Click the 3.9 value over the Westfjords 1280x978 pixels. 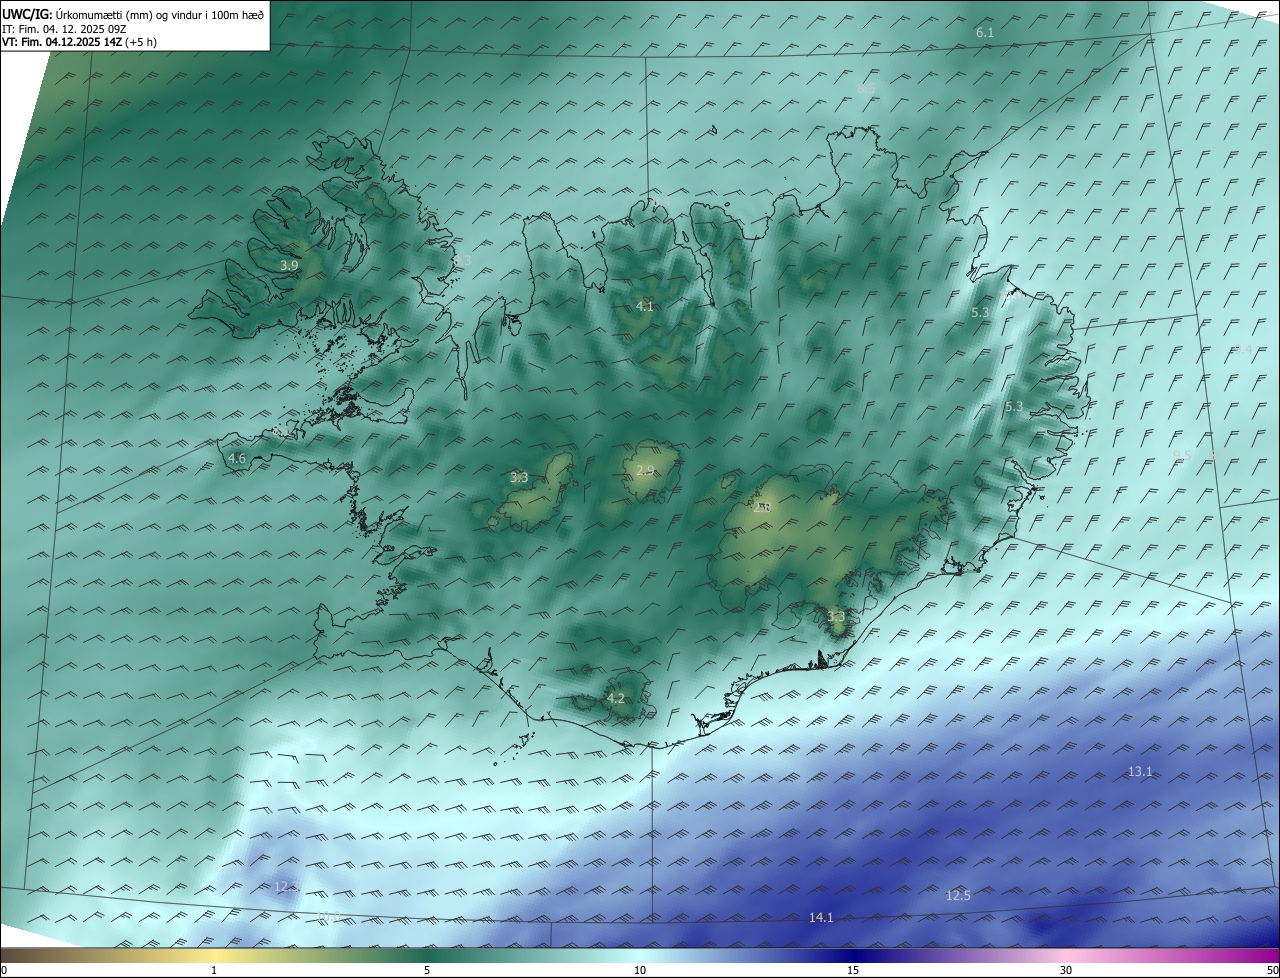(x=289, y=265)
